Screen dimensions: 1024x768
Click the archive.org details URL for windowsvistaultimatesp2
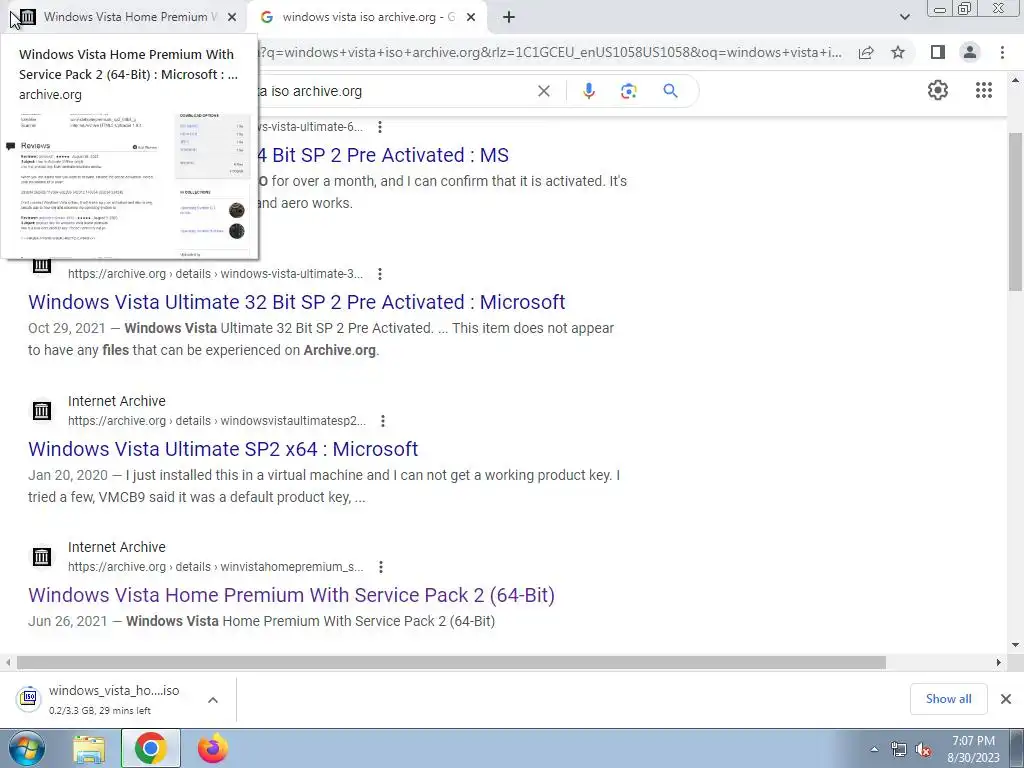[x=217, y=421]
